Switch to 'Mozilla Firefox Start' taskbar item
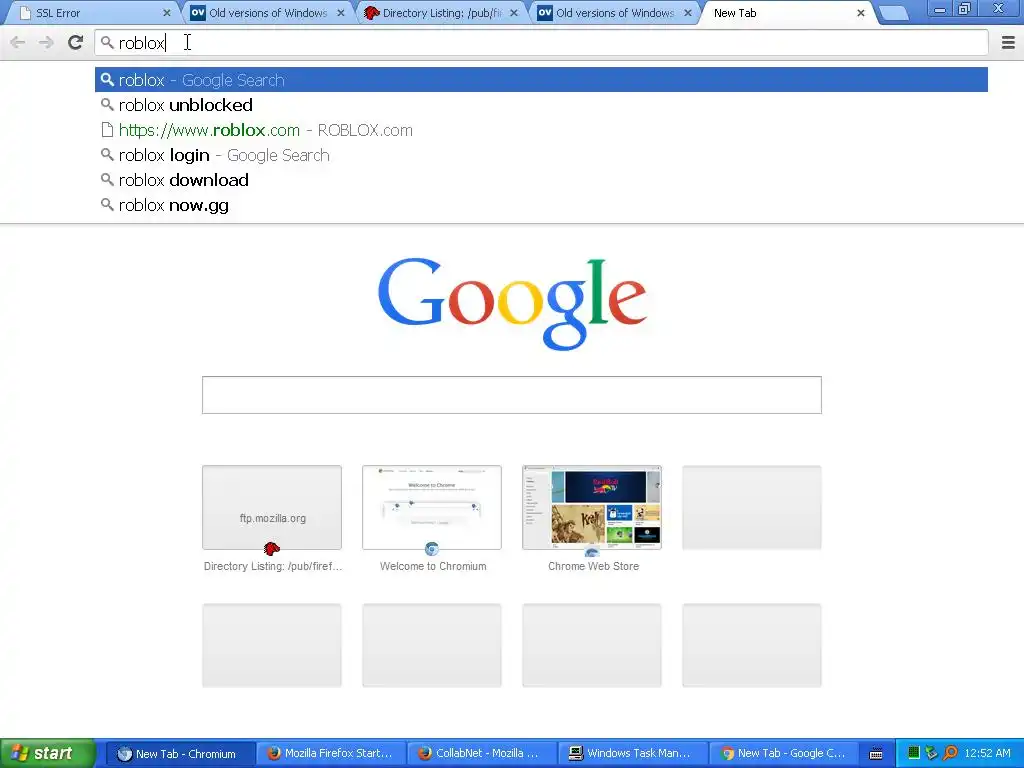Viewport: 1024px width, 768px height. [x=330, y=754]
